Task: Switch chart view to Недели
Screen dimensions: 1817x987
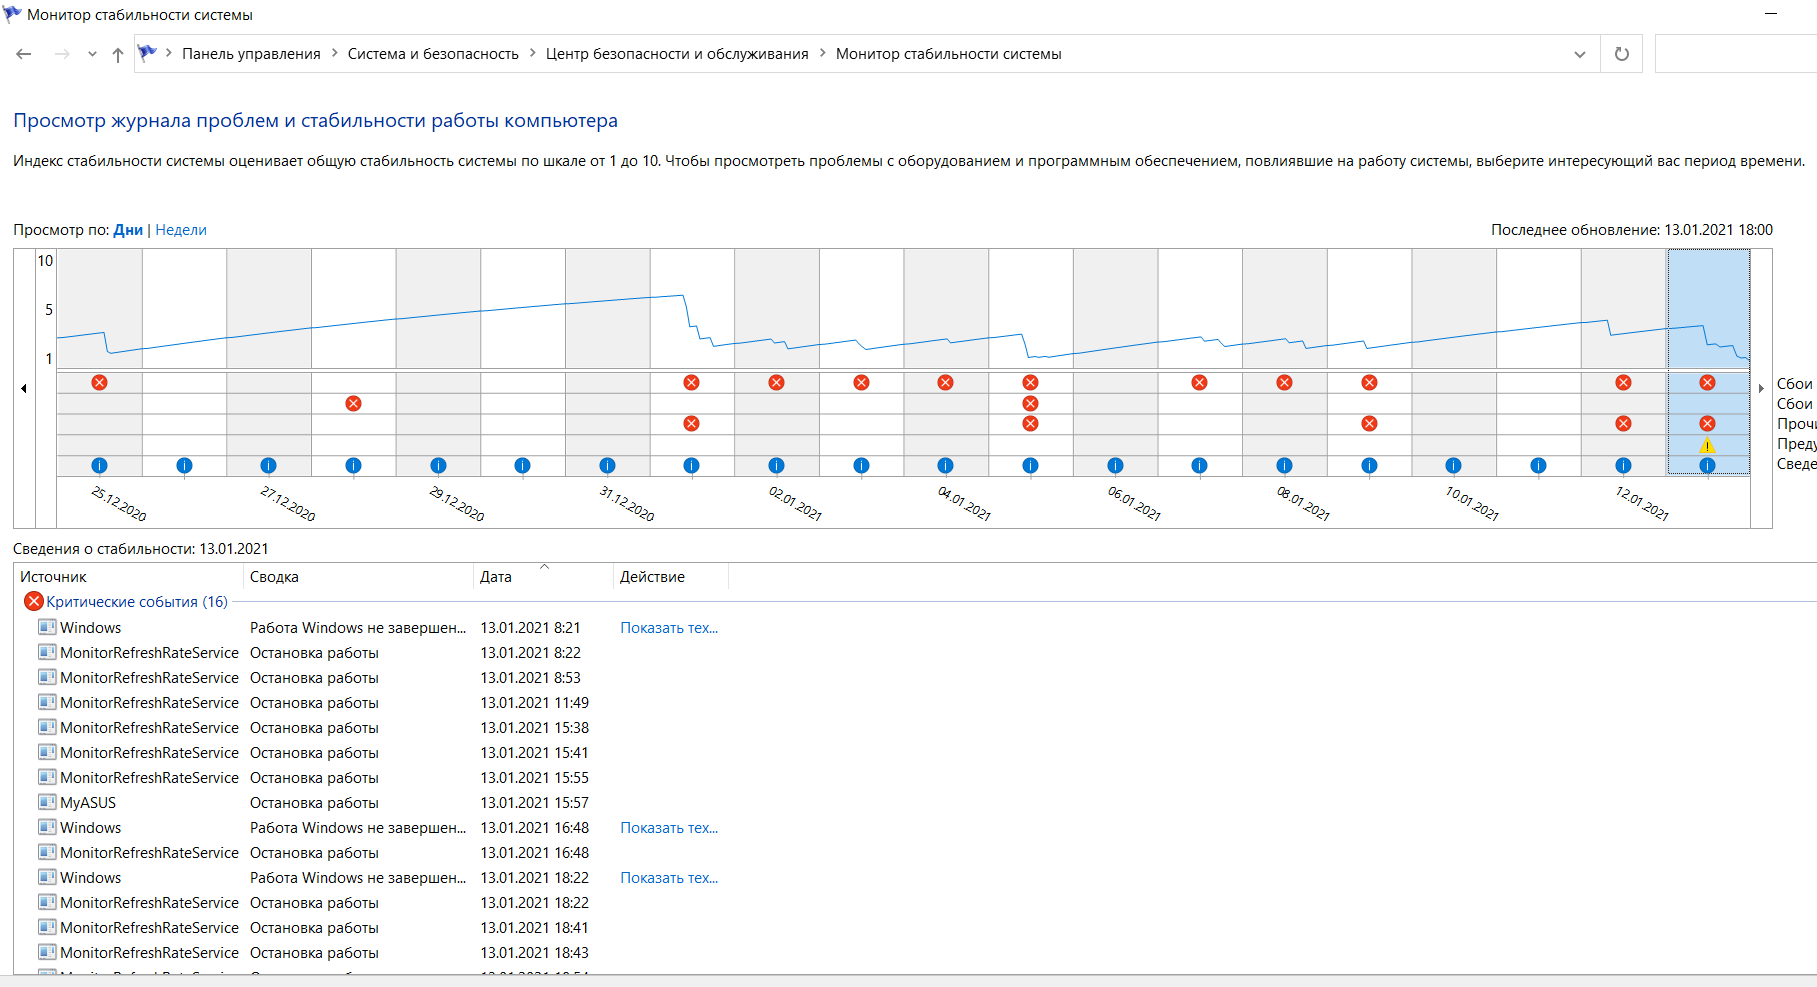Action: 181,230
